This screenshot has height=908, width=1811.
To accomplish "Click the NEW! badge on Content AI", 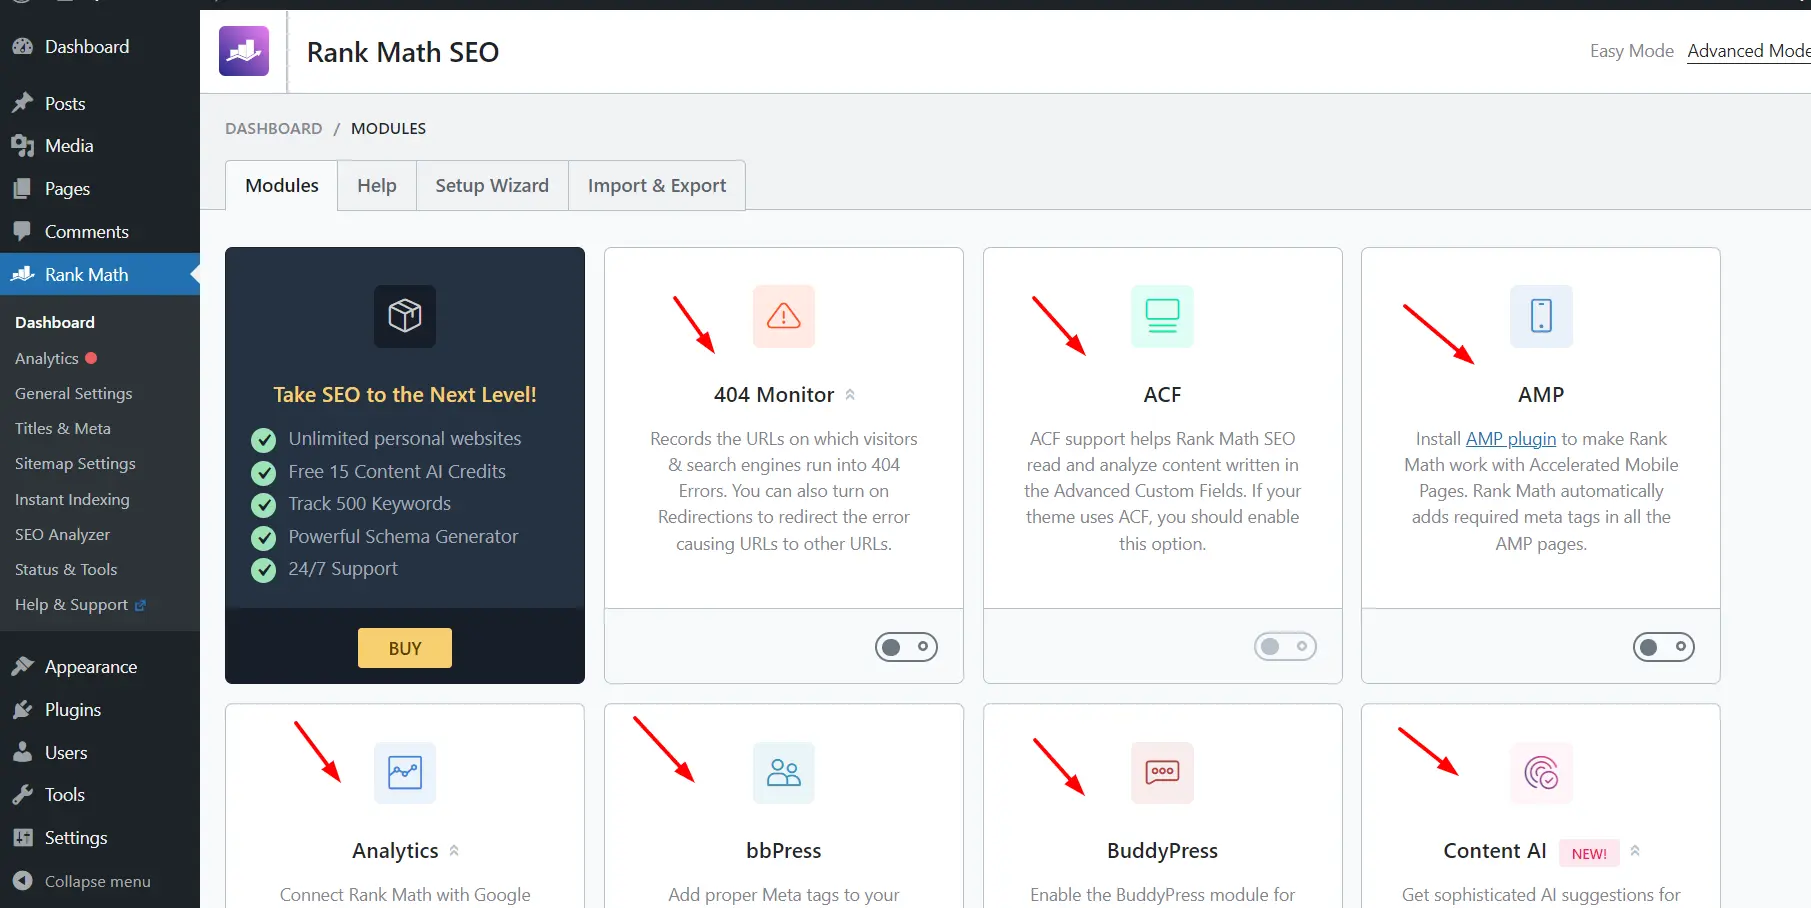I will point(1589,853).
